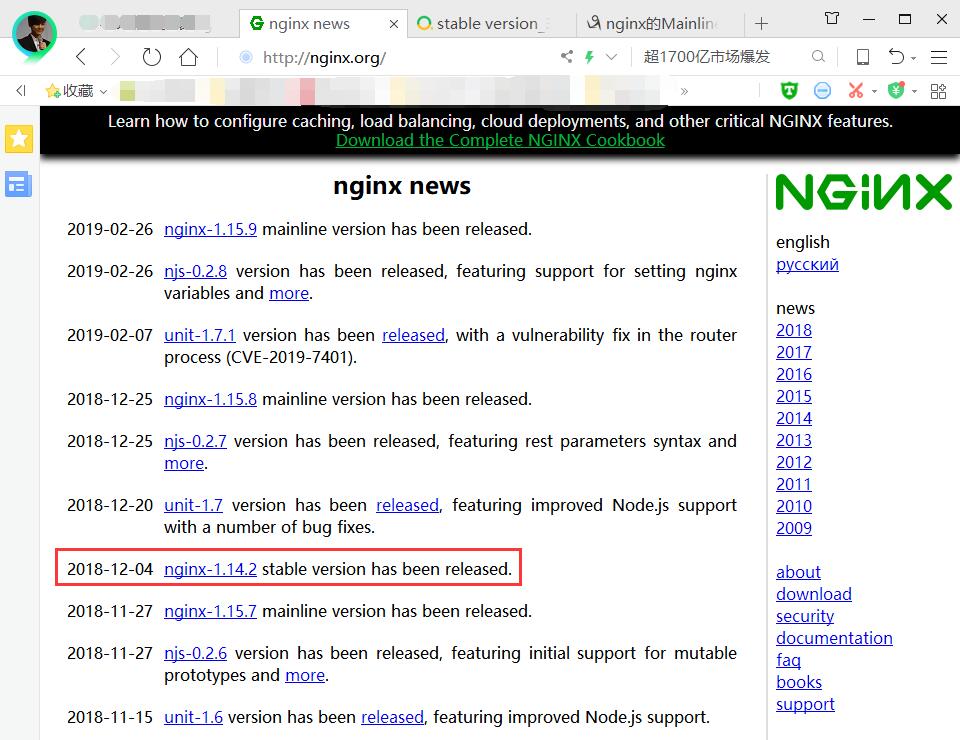The image size is (960, 740).
Task: Show more bookmarks overflow chevron
Action: click(x=684, y=91)
